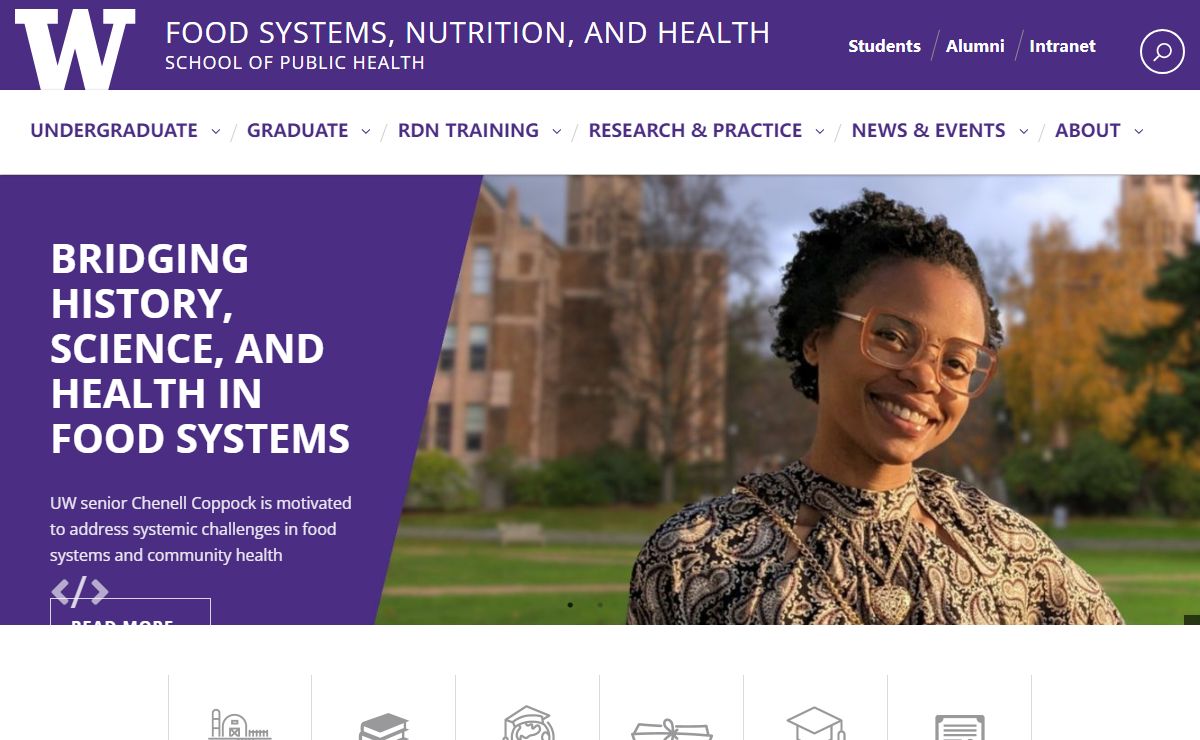Select the rolled diploma scroll icon
Viewport: 1200px width, 740px height.
[672, 729]
